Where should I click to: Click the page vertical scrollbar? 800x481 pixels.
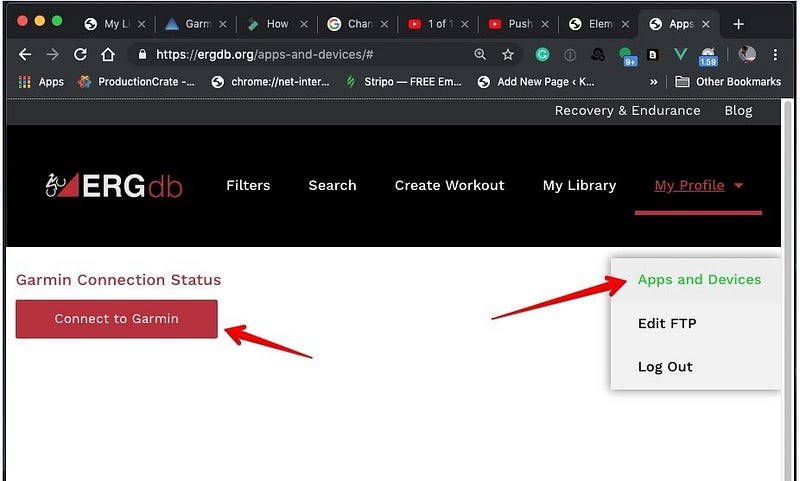788,290
